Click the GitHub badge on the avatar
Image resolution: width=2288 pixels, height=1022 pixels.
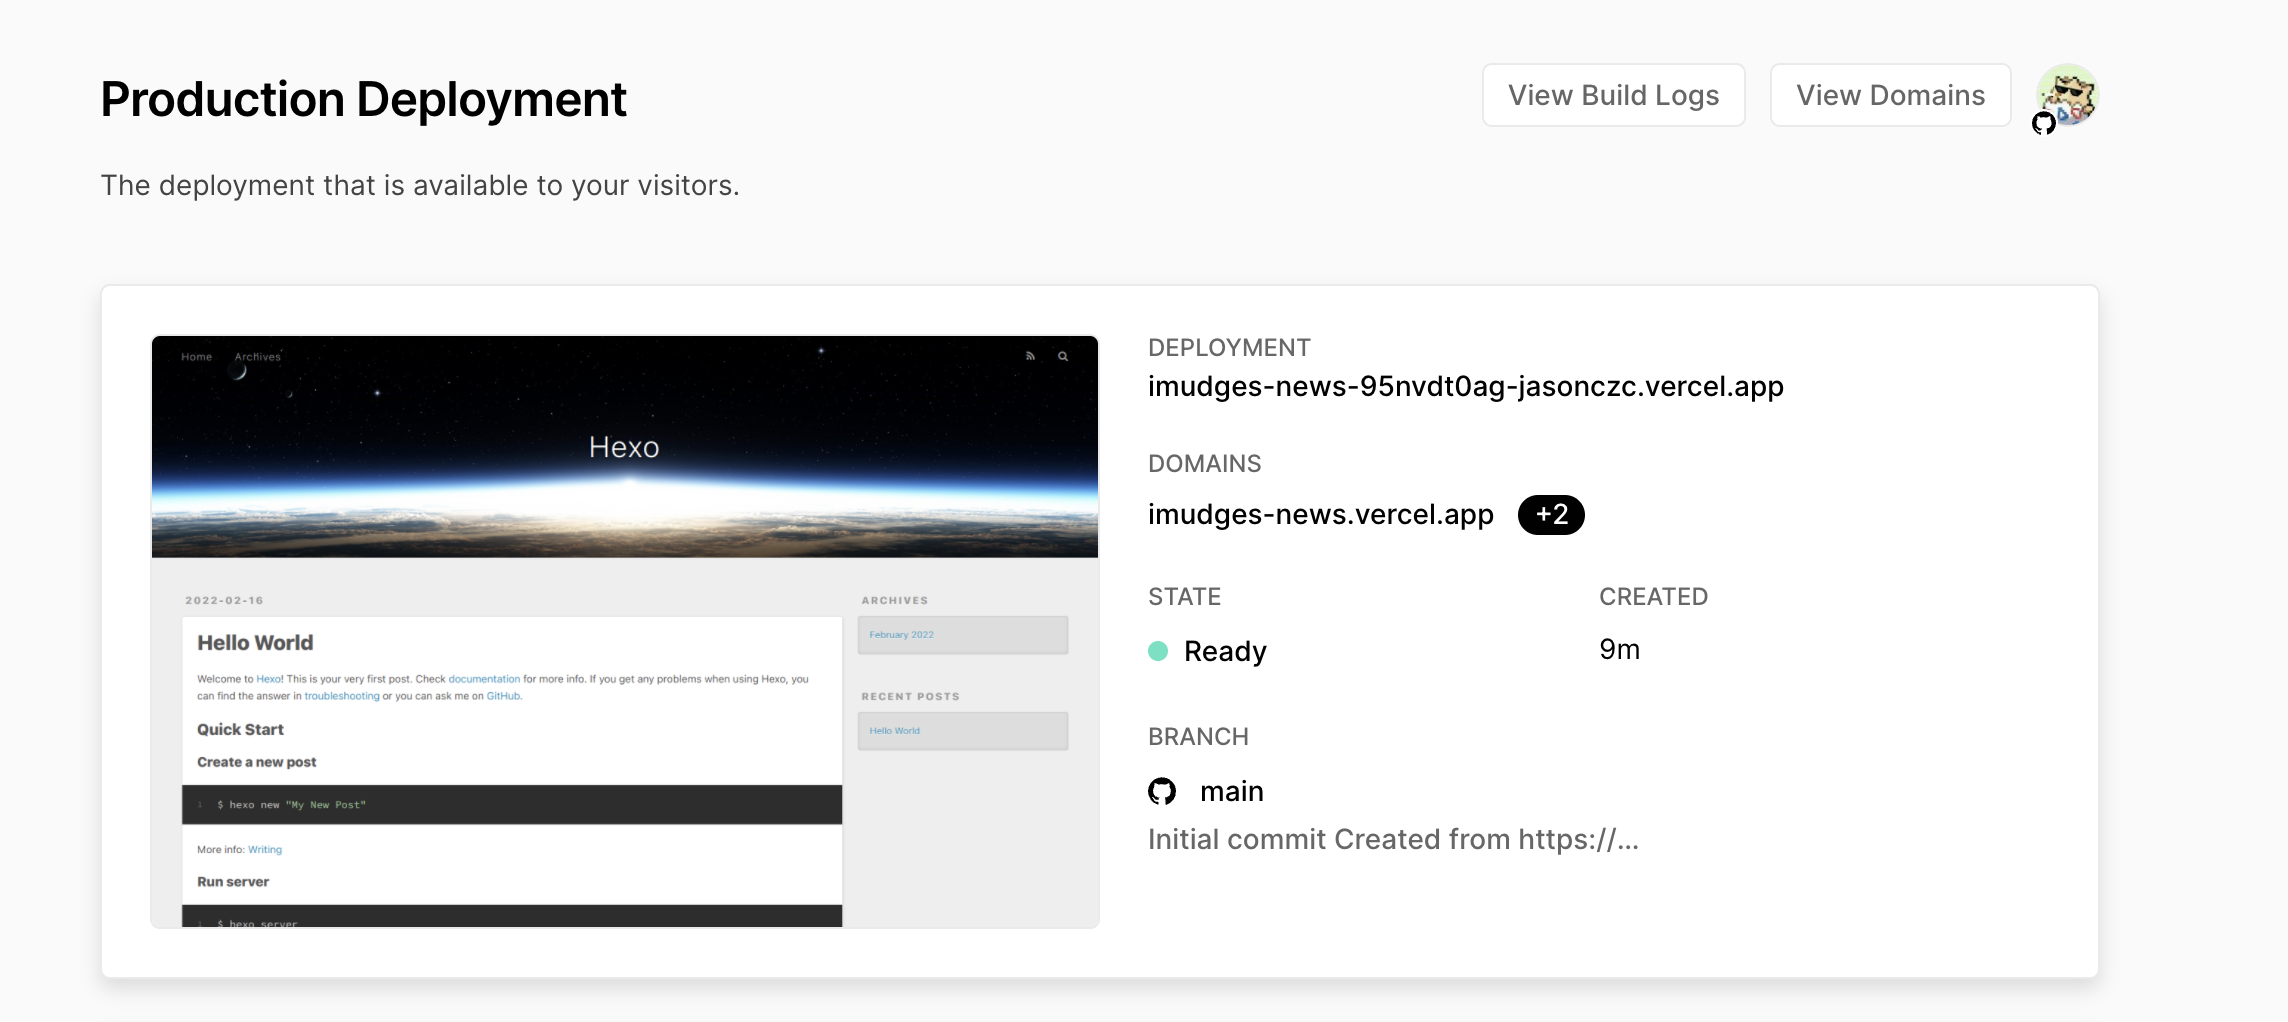pos(2044,123)
